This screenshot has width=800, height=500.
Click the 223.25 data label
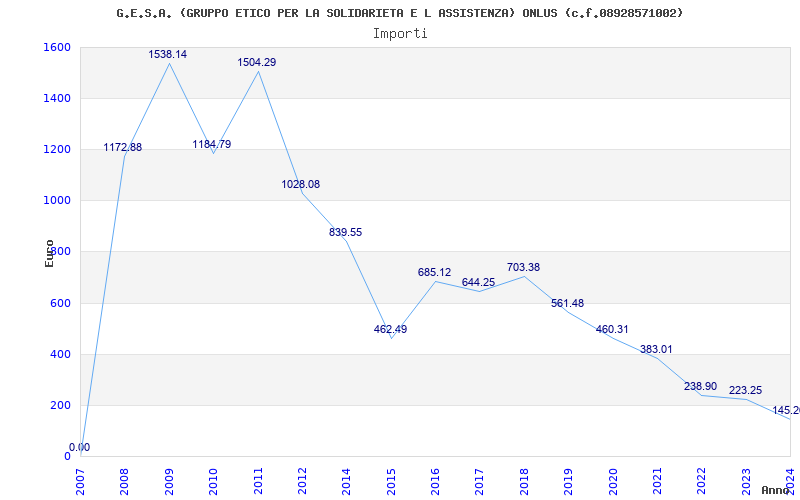745,390
